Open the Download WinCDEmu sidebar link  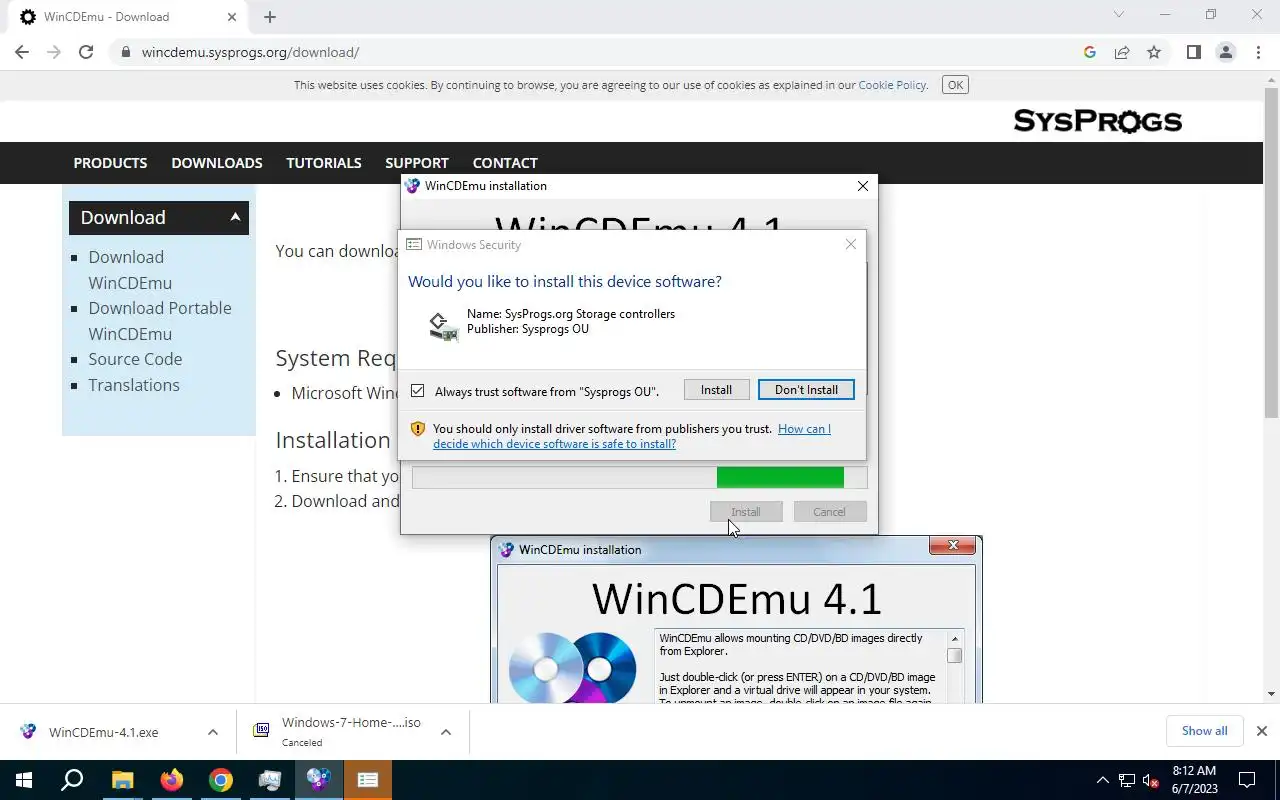[130, 270]
